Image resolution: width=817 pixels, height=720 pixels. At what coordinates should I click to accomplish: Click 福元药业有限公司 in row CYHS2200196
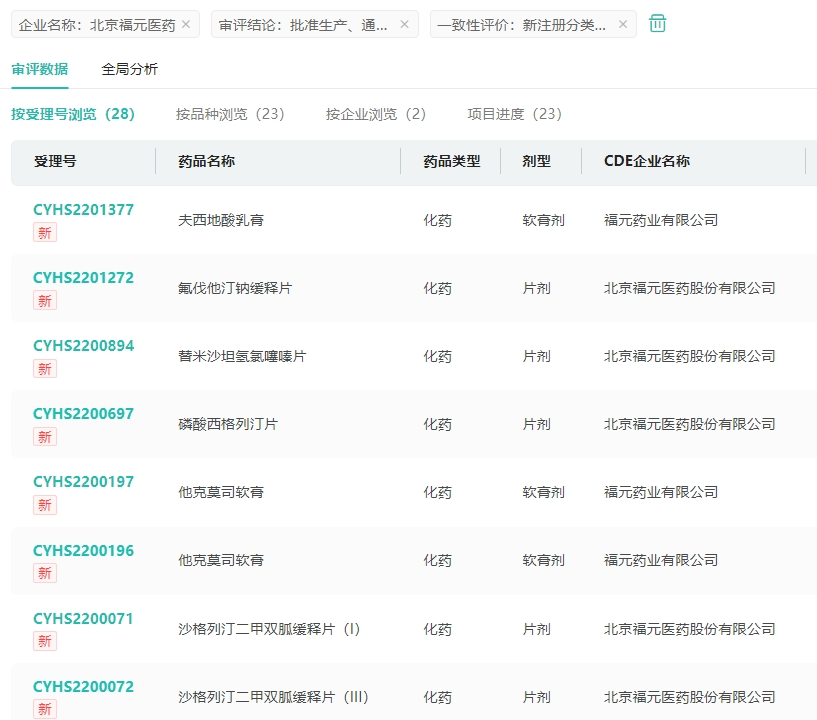pyautogui.click(x=661, y=561)
